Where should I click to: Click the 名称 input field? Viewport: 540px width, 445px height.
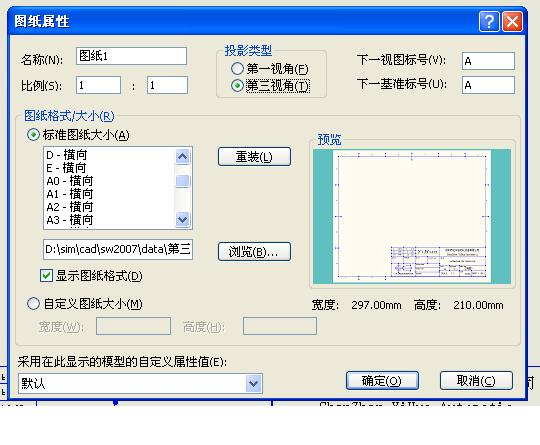coord(131,56)
